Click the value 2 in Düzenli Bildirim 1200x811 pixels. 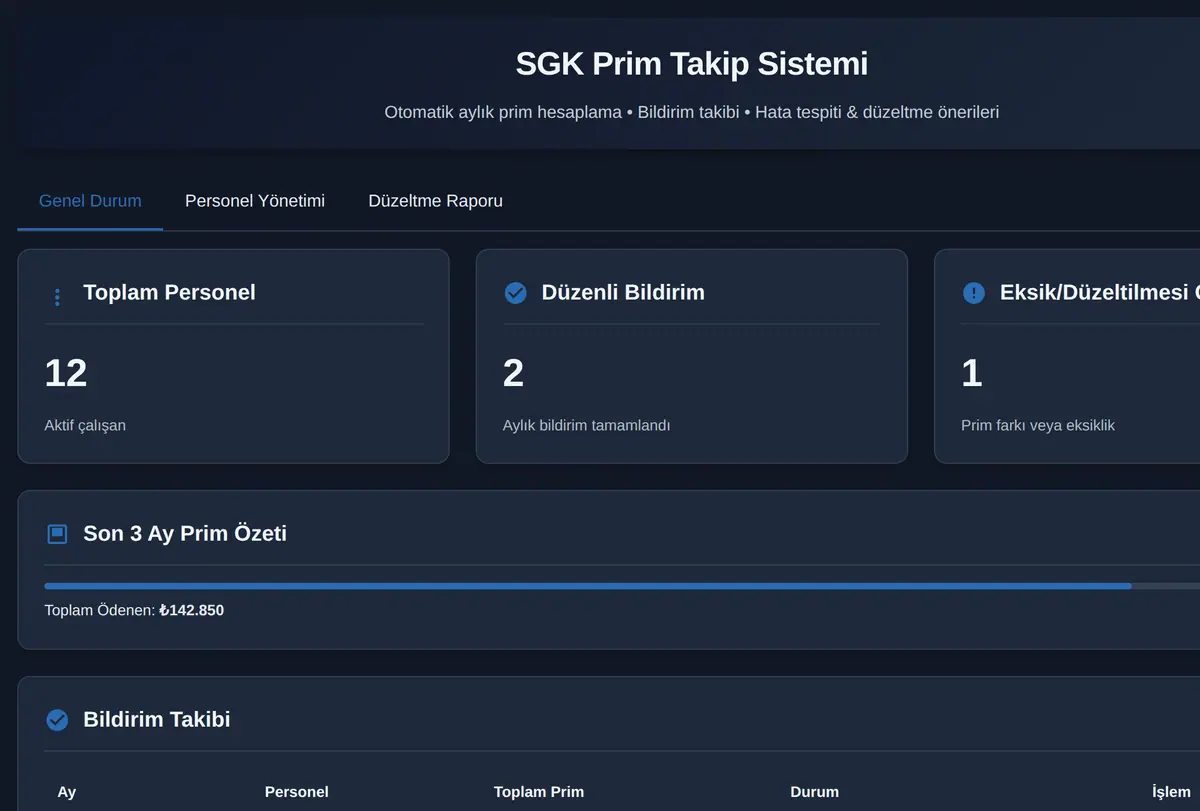513,373
